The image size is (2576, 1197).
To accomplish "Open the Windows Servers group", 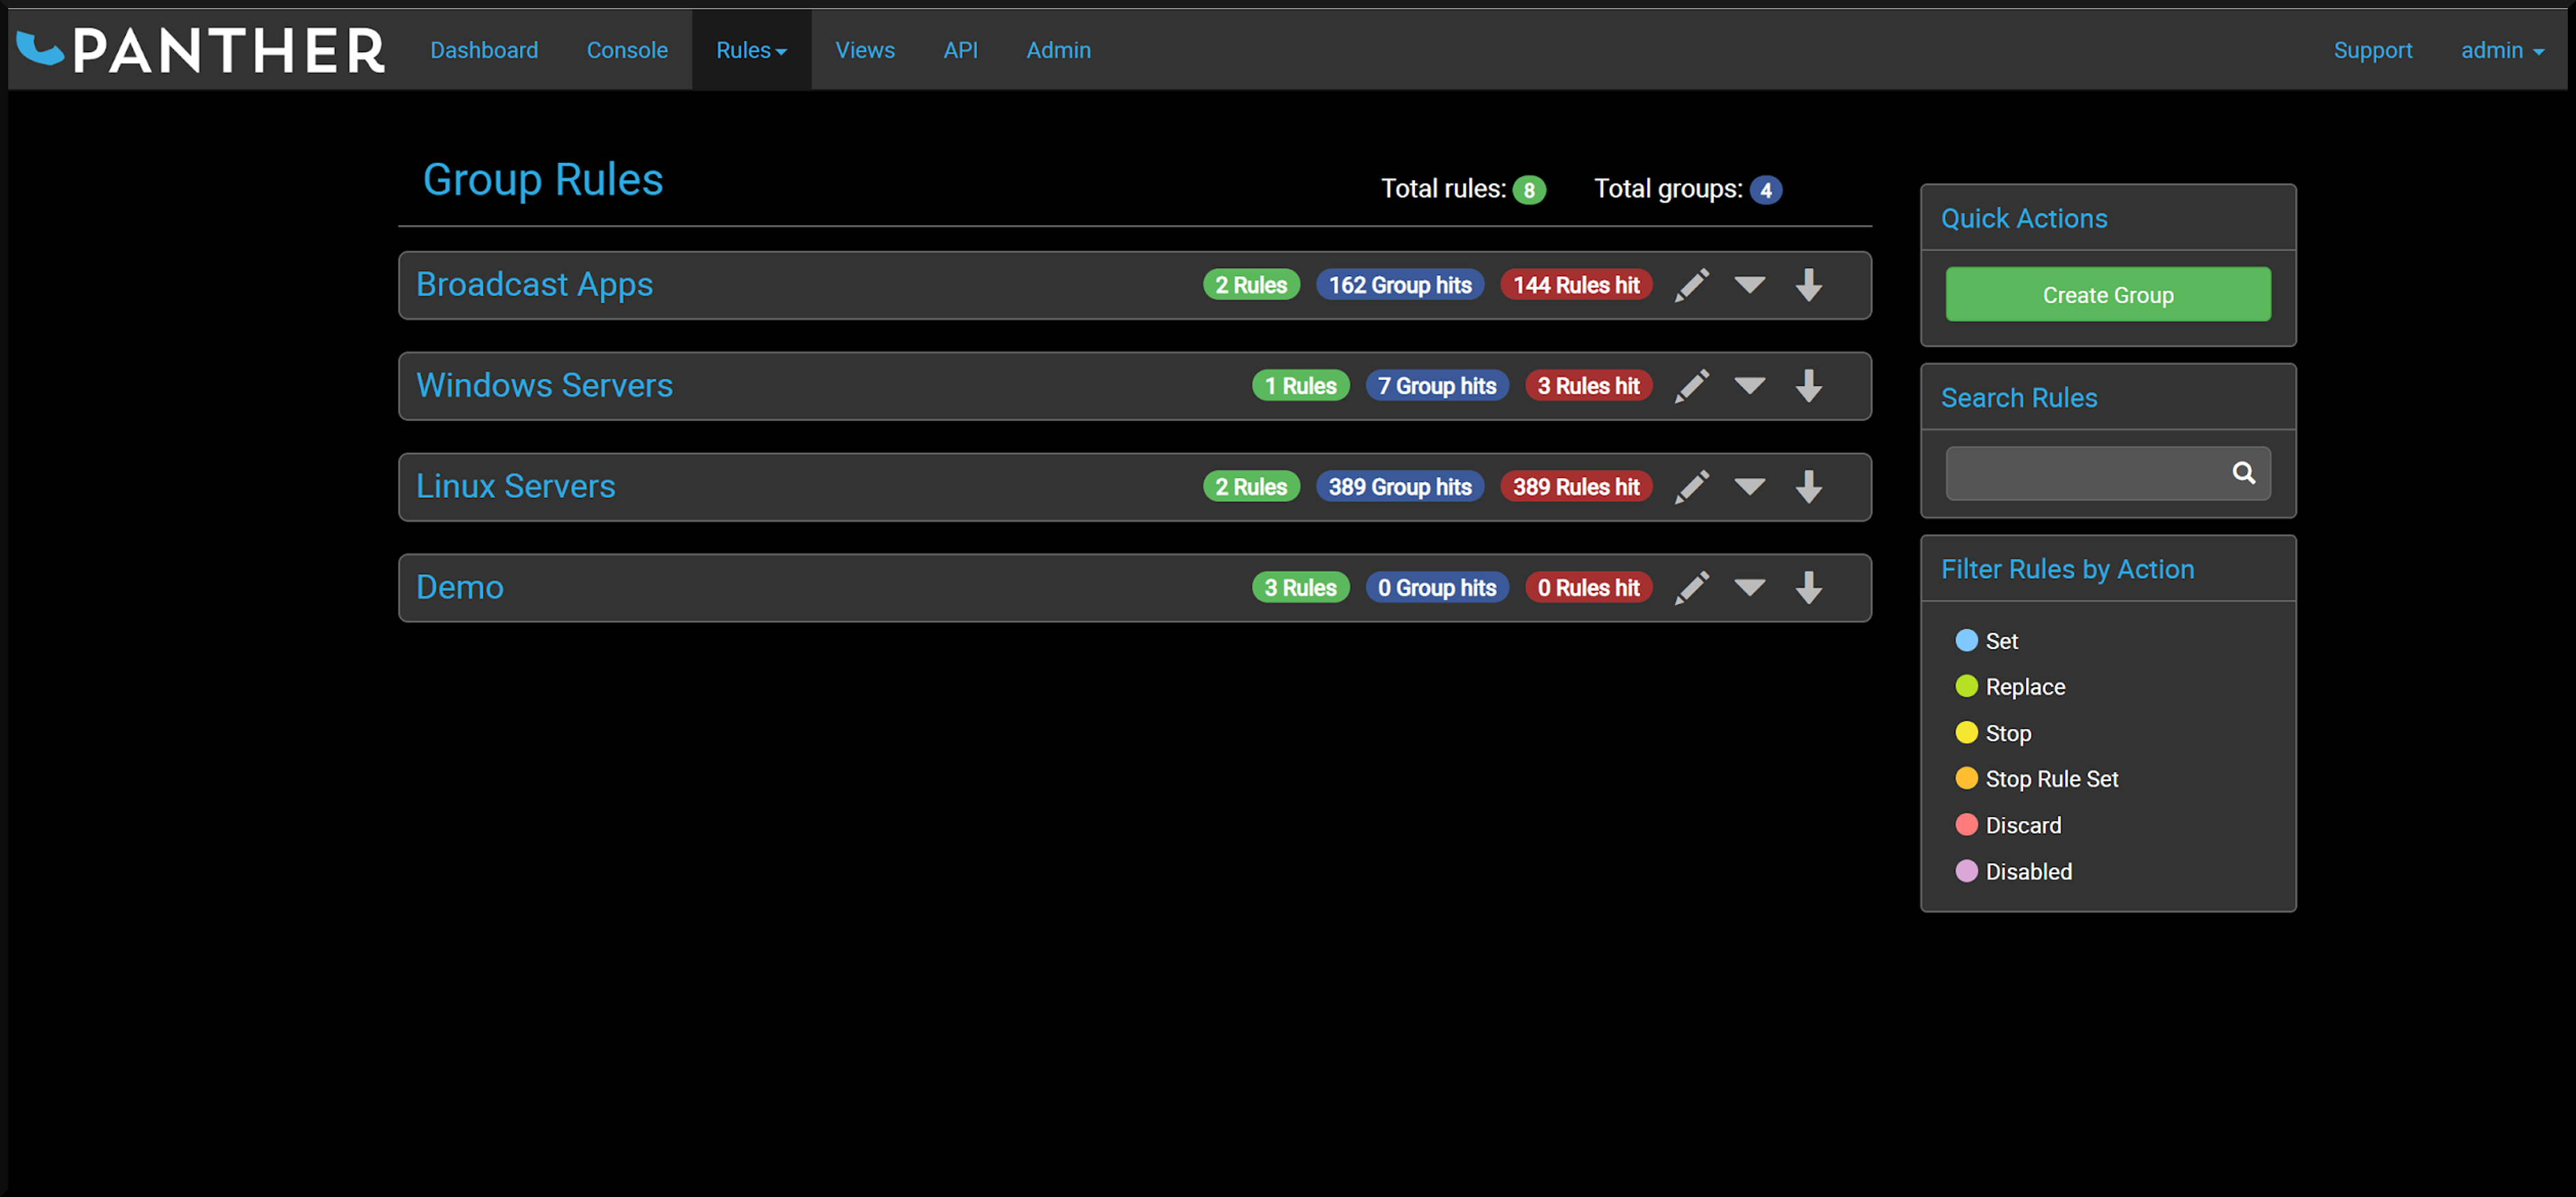I will pos(544,386).
